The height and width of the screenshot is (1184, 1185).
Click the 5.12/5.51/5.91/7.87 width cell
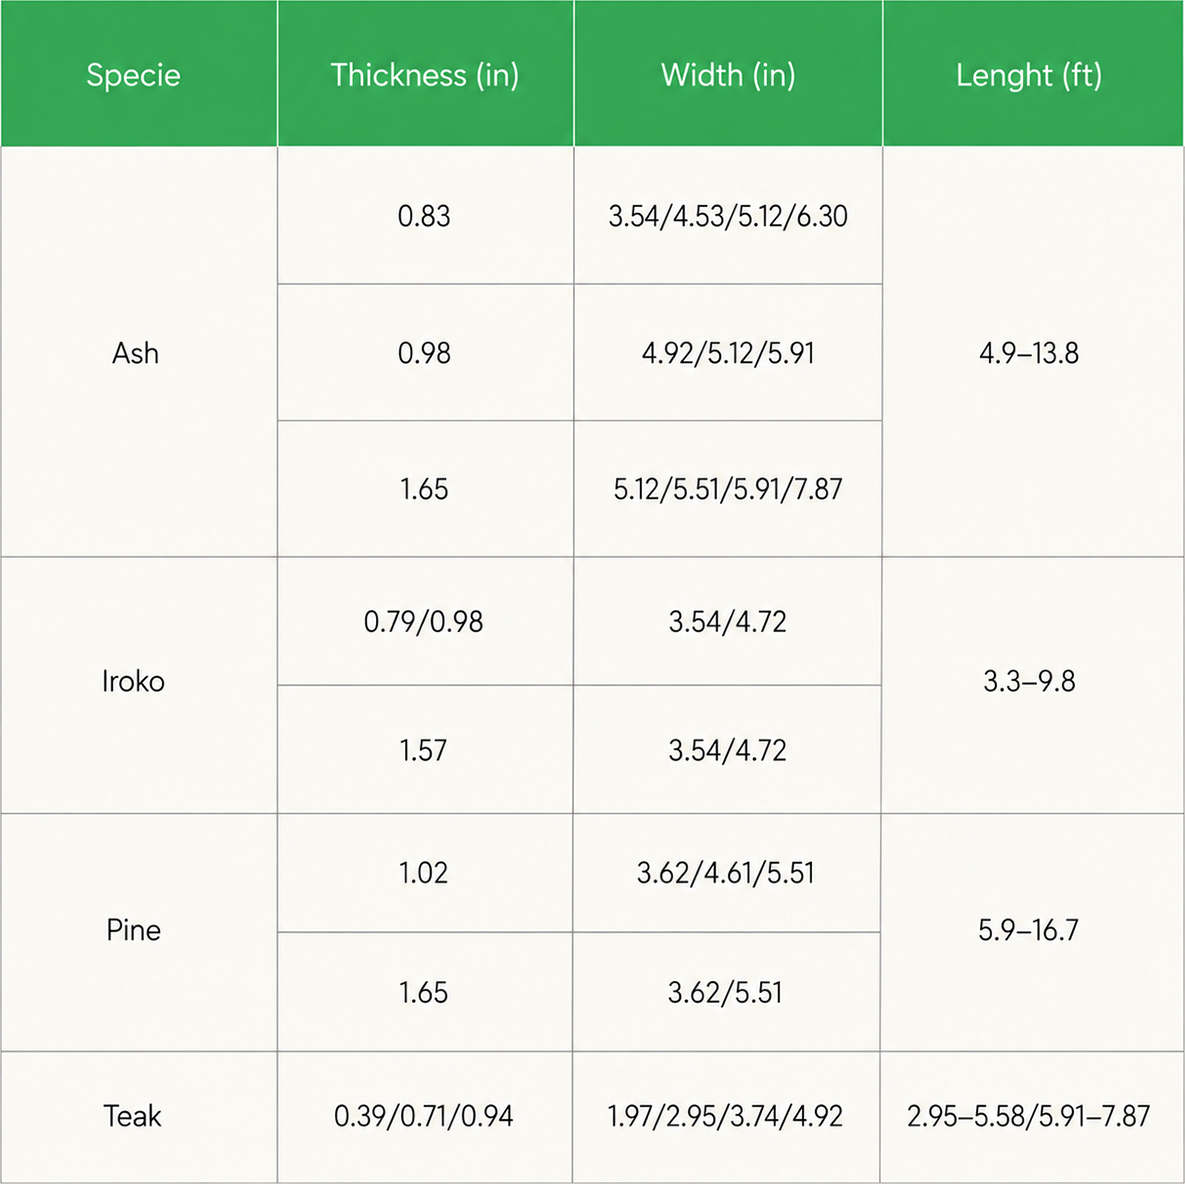728,489
